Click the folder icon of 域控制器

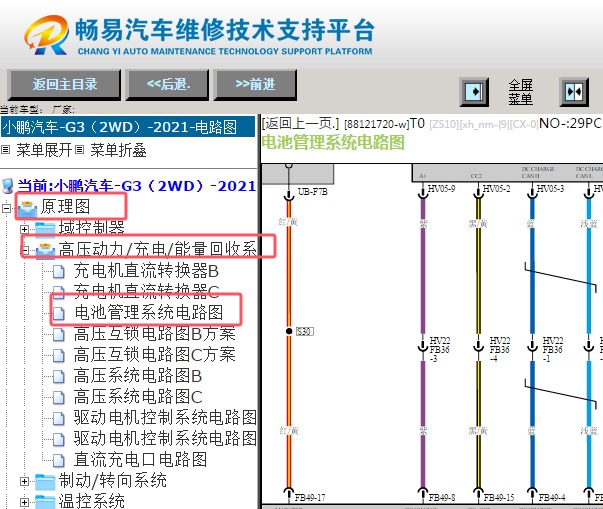coord(45,229)
